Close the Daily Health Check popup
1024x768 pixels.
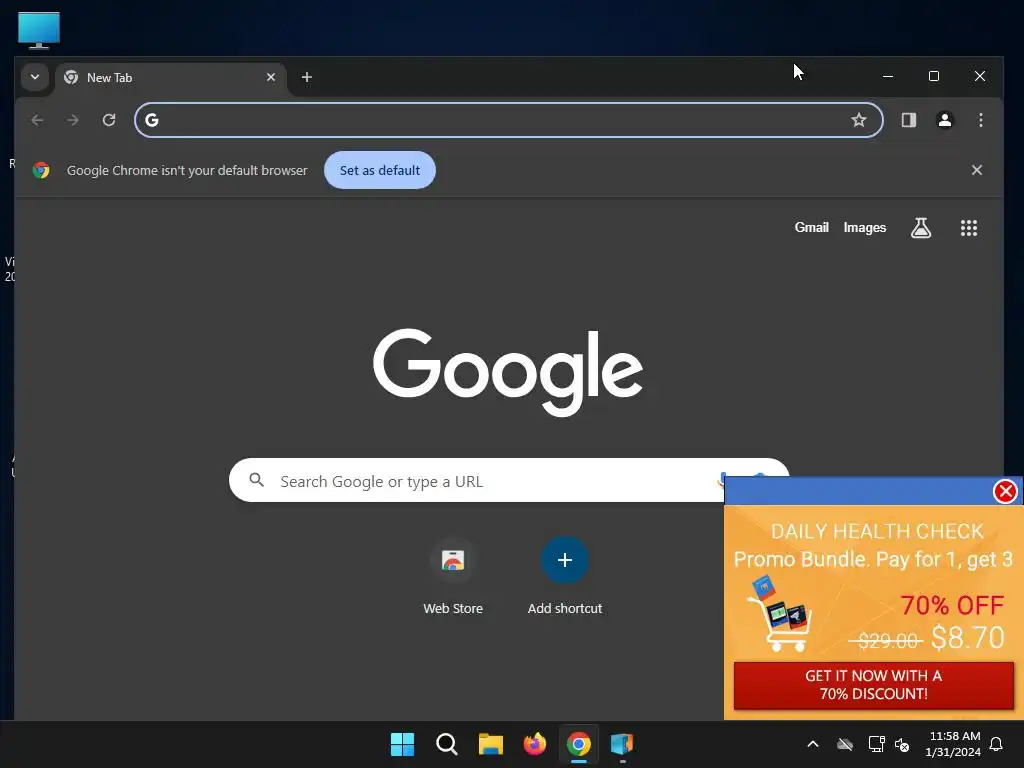1005,491
